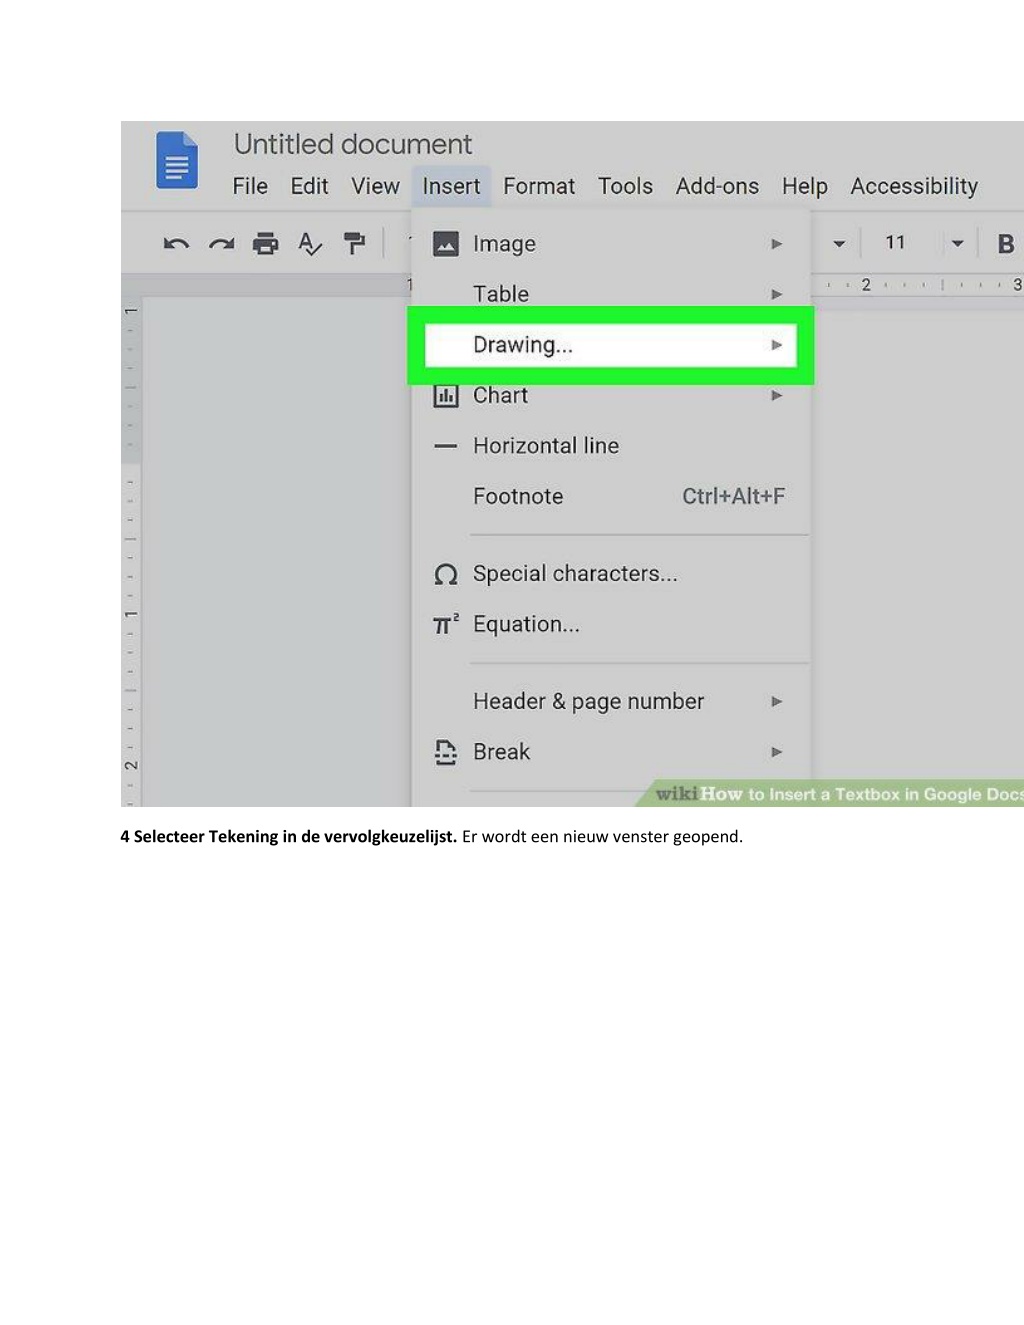Click the Image menu icon
The height and width of the screenshot is (1325, 1024).
tap(445, 243)
